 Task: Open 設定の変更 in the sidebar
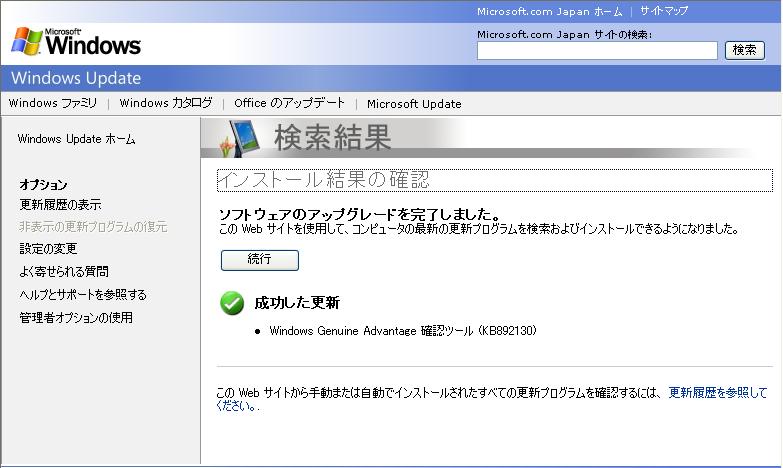tap(48, 249)
